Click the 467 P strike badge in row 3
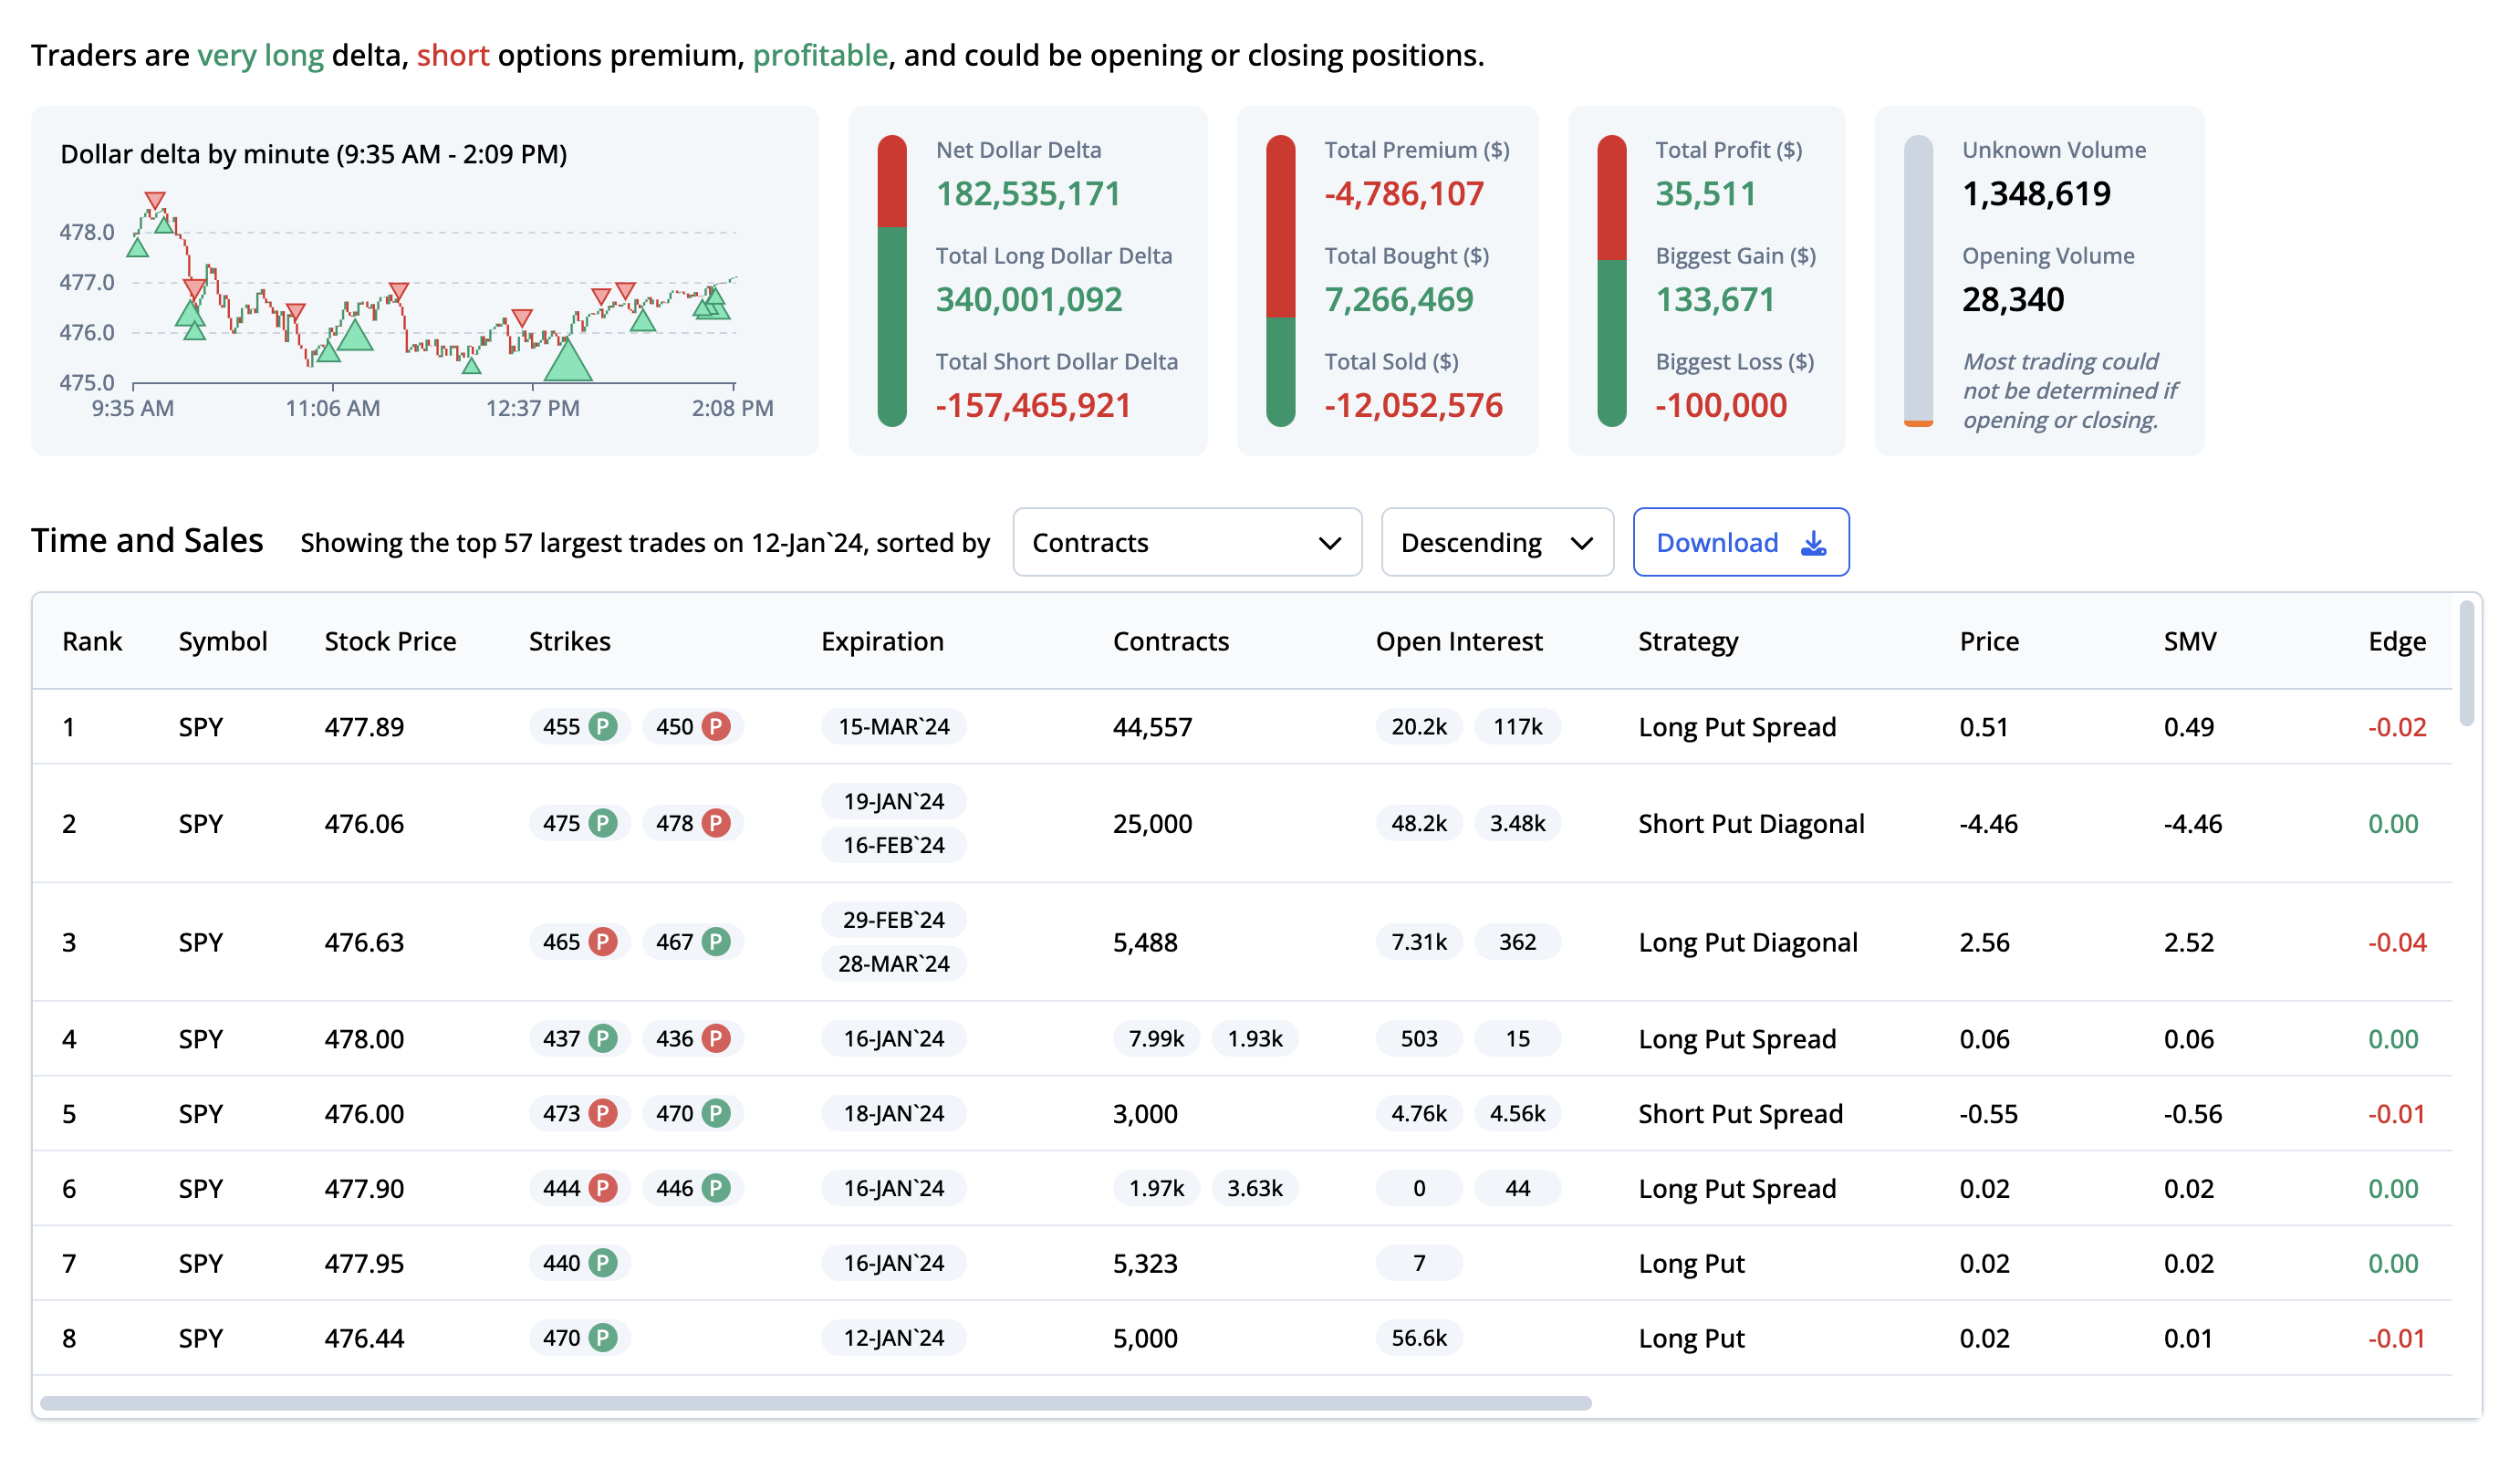 point(692,941)
